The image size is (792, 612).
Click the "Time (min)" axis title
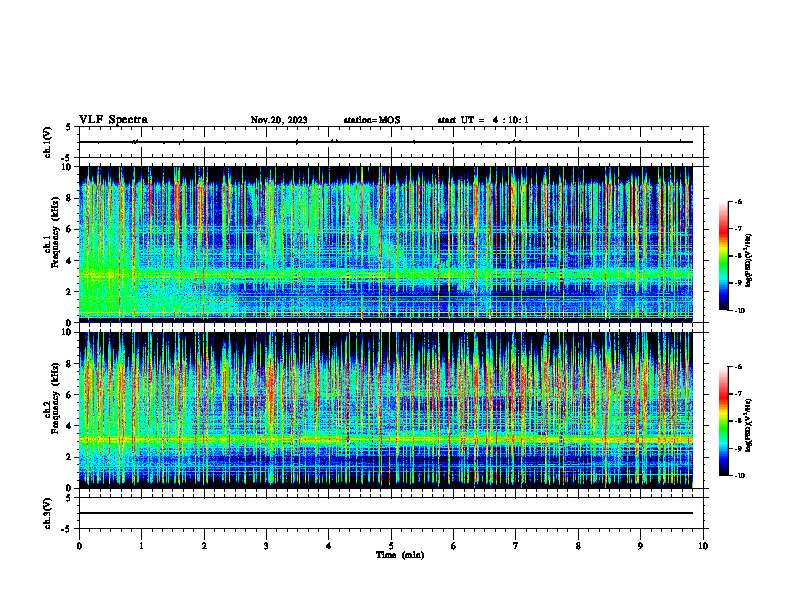pyautogui.click(x=400, y=555)
